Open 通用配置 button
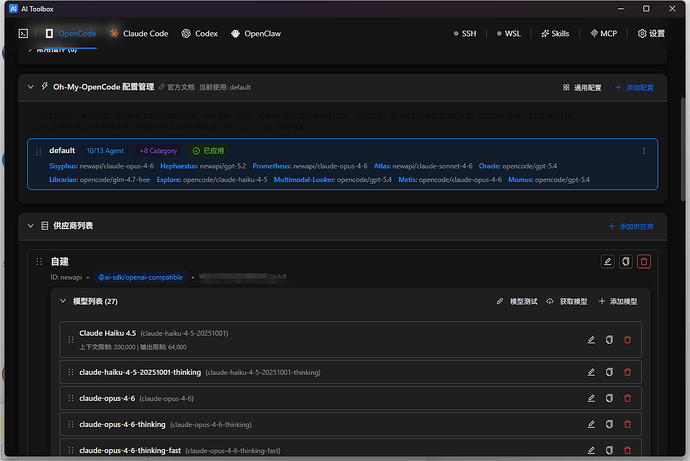The width and height of the screenshot is (690, 461). [x=582, y=88]
